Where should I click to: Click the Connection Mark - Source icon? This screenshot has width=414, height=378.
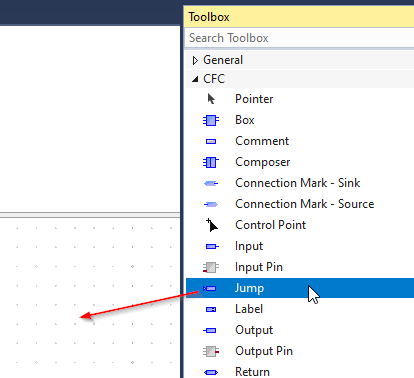click(x=211, y=204)
